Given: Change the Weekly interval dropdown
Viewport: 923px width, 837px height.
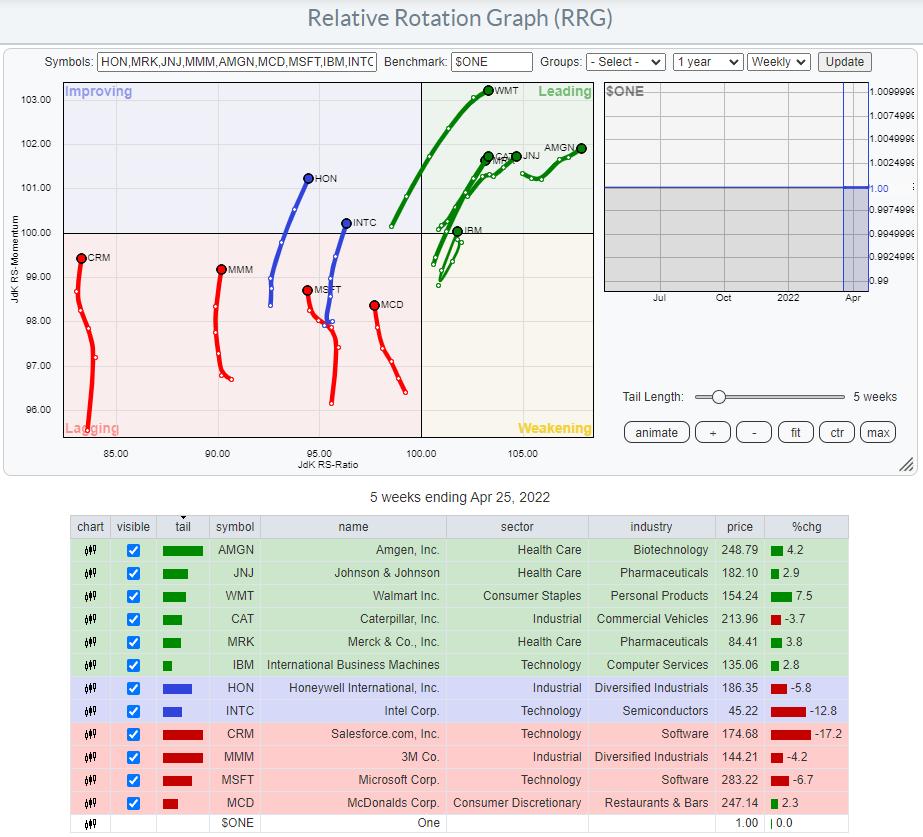Looking at the screenshot, I should [x=778, y=62].
